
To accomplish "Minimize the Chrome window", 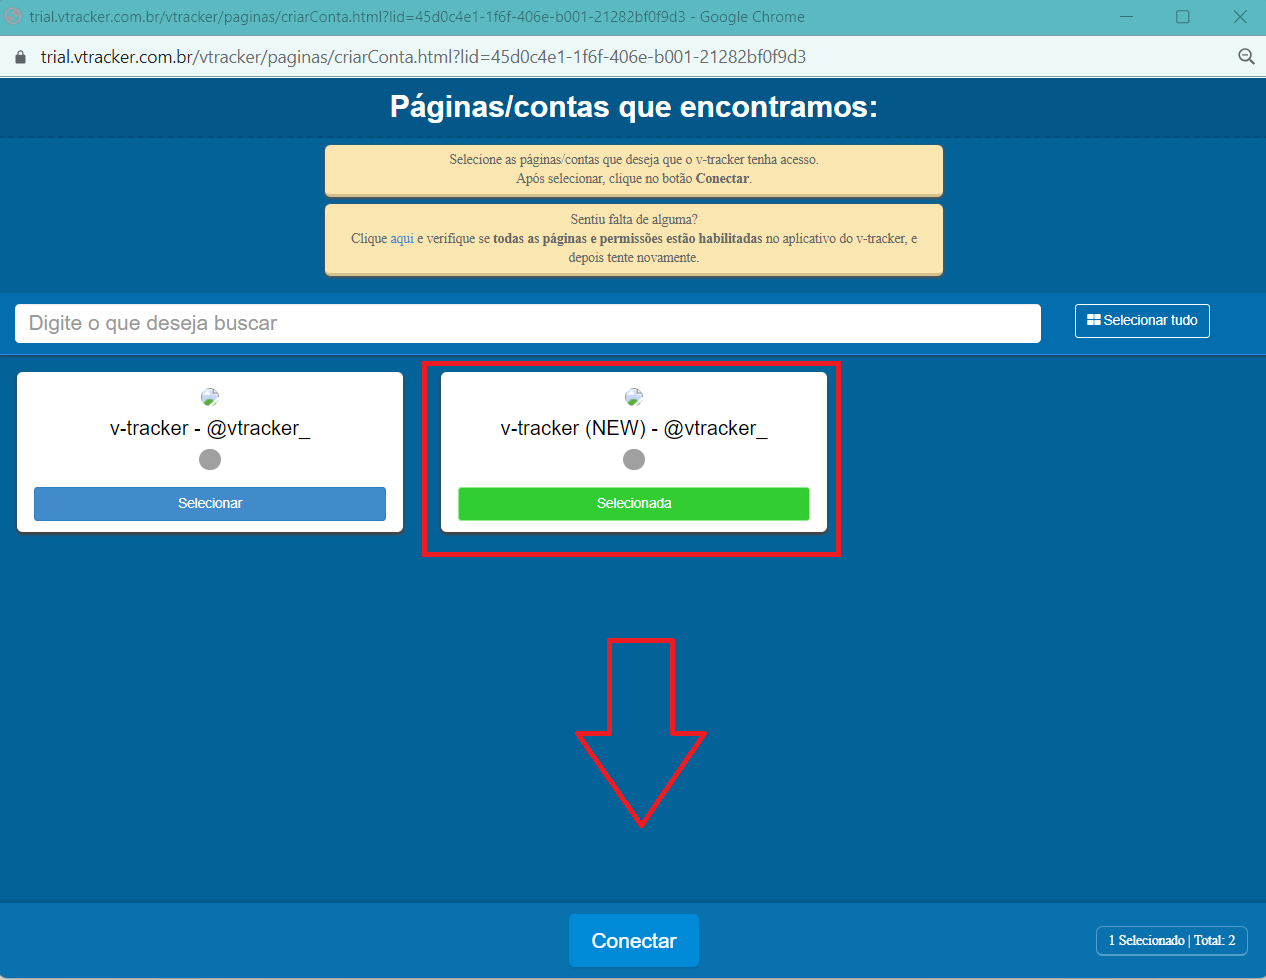I will click(x=1127, y=17).
